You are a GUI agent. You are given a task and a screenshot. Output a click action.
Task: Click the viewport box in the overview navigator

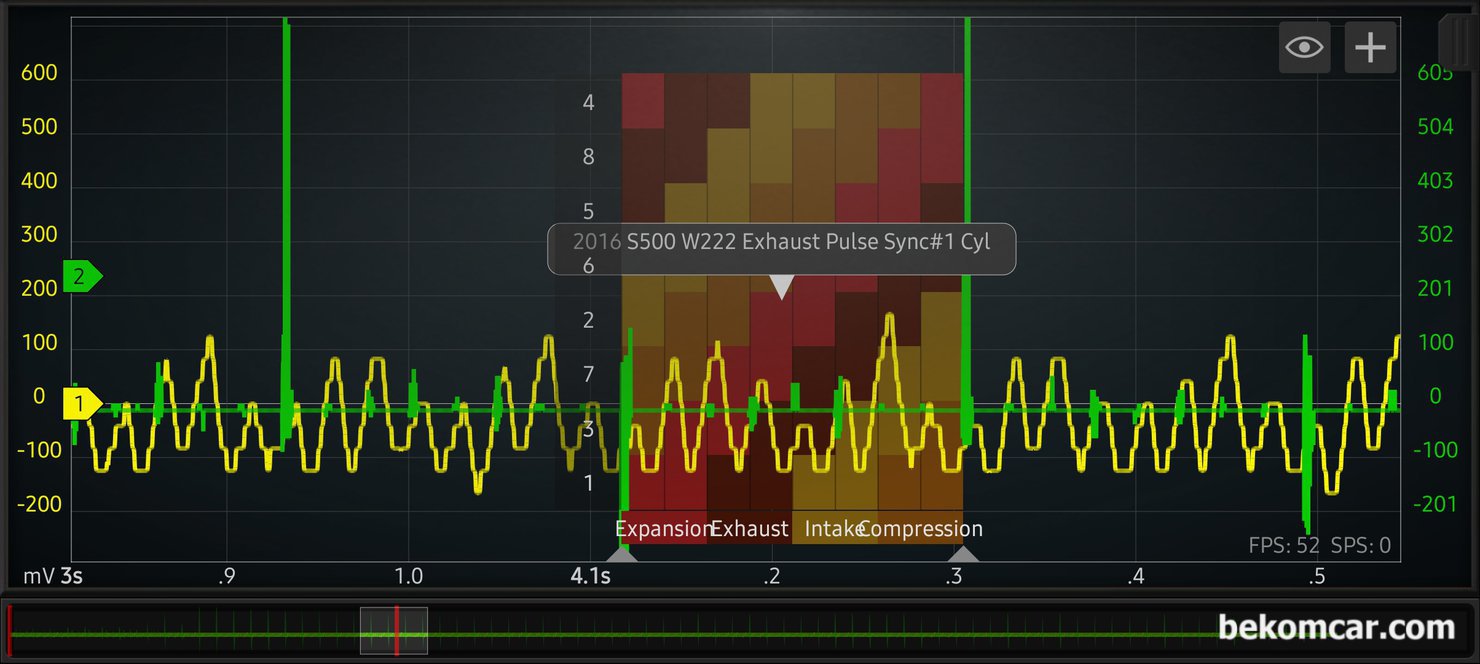point(378,630)
